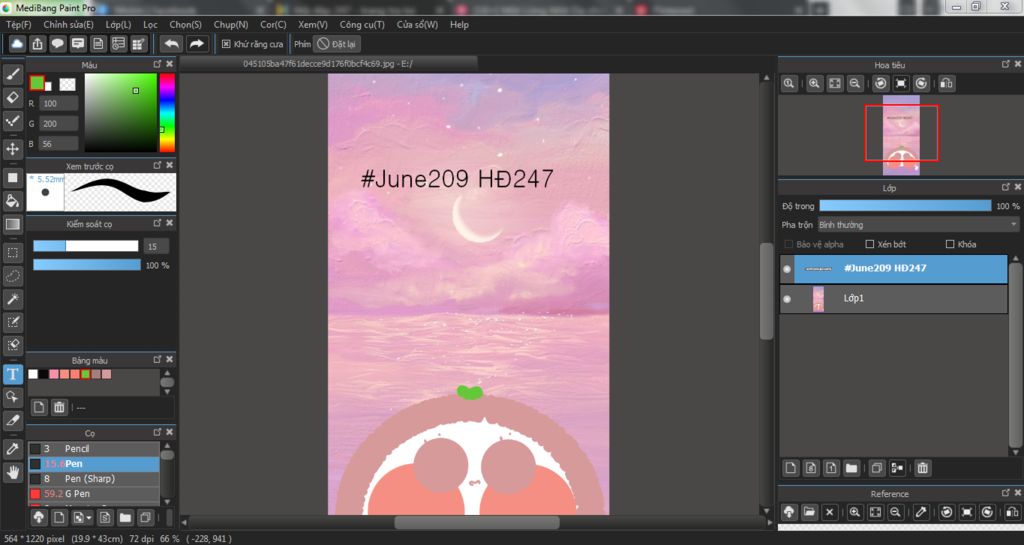Image resolution: width=1024 pixels, height=545 pixels.
Task: Select the Eyedropper tool
Action: (12, 448)
